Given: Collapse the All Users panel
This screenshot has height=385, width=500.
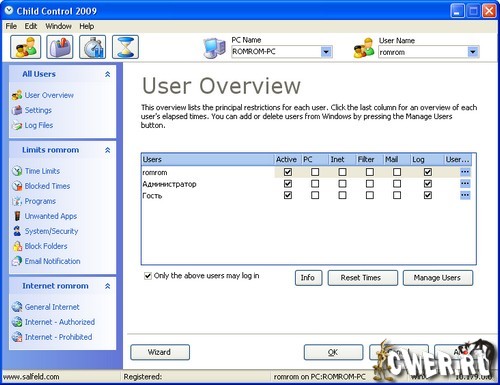Looking at the screenshot, I should point(107,74).
